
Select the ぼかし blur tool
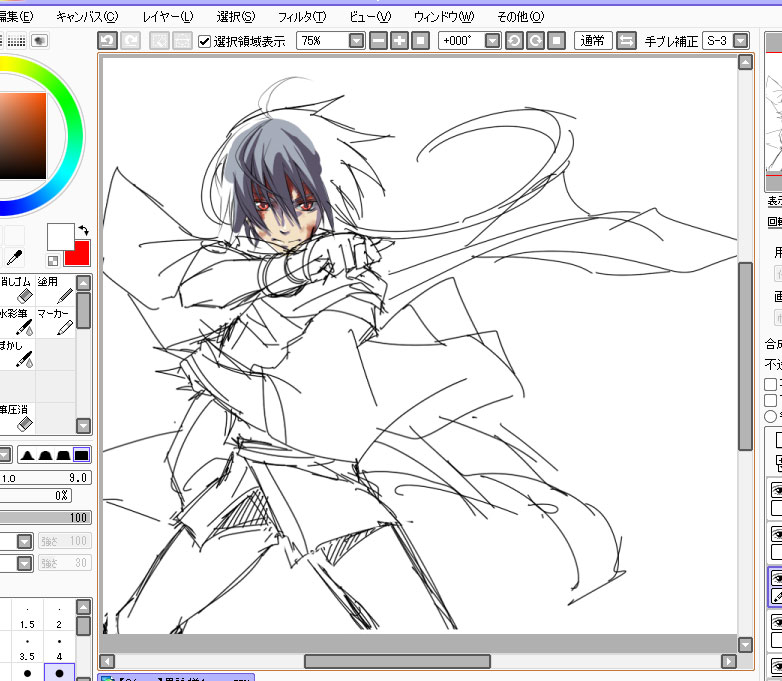point(16,354)
